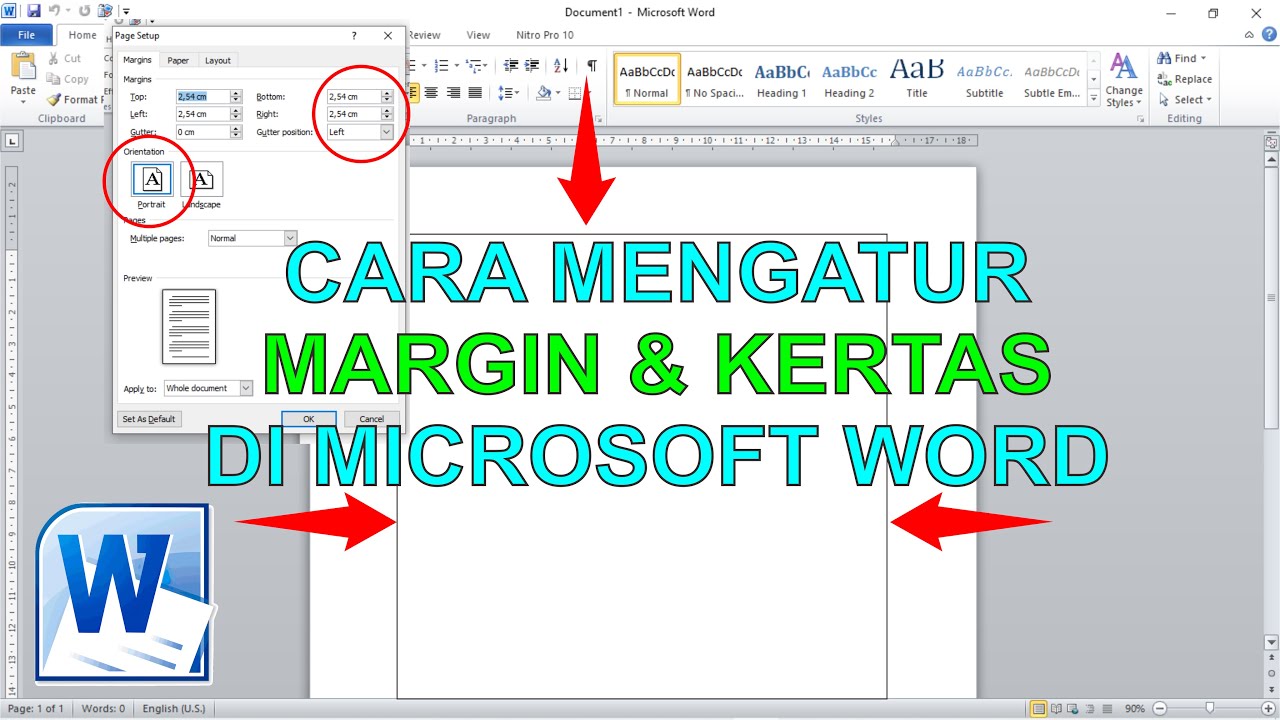Viewport: 1280px width, 720px height.
Task: Open the File tab
Action: [27, 35]
